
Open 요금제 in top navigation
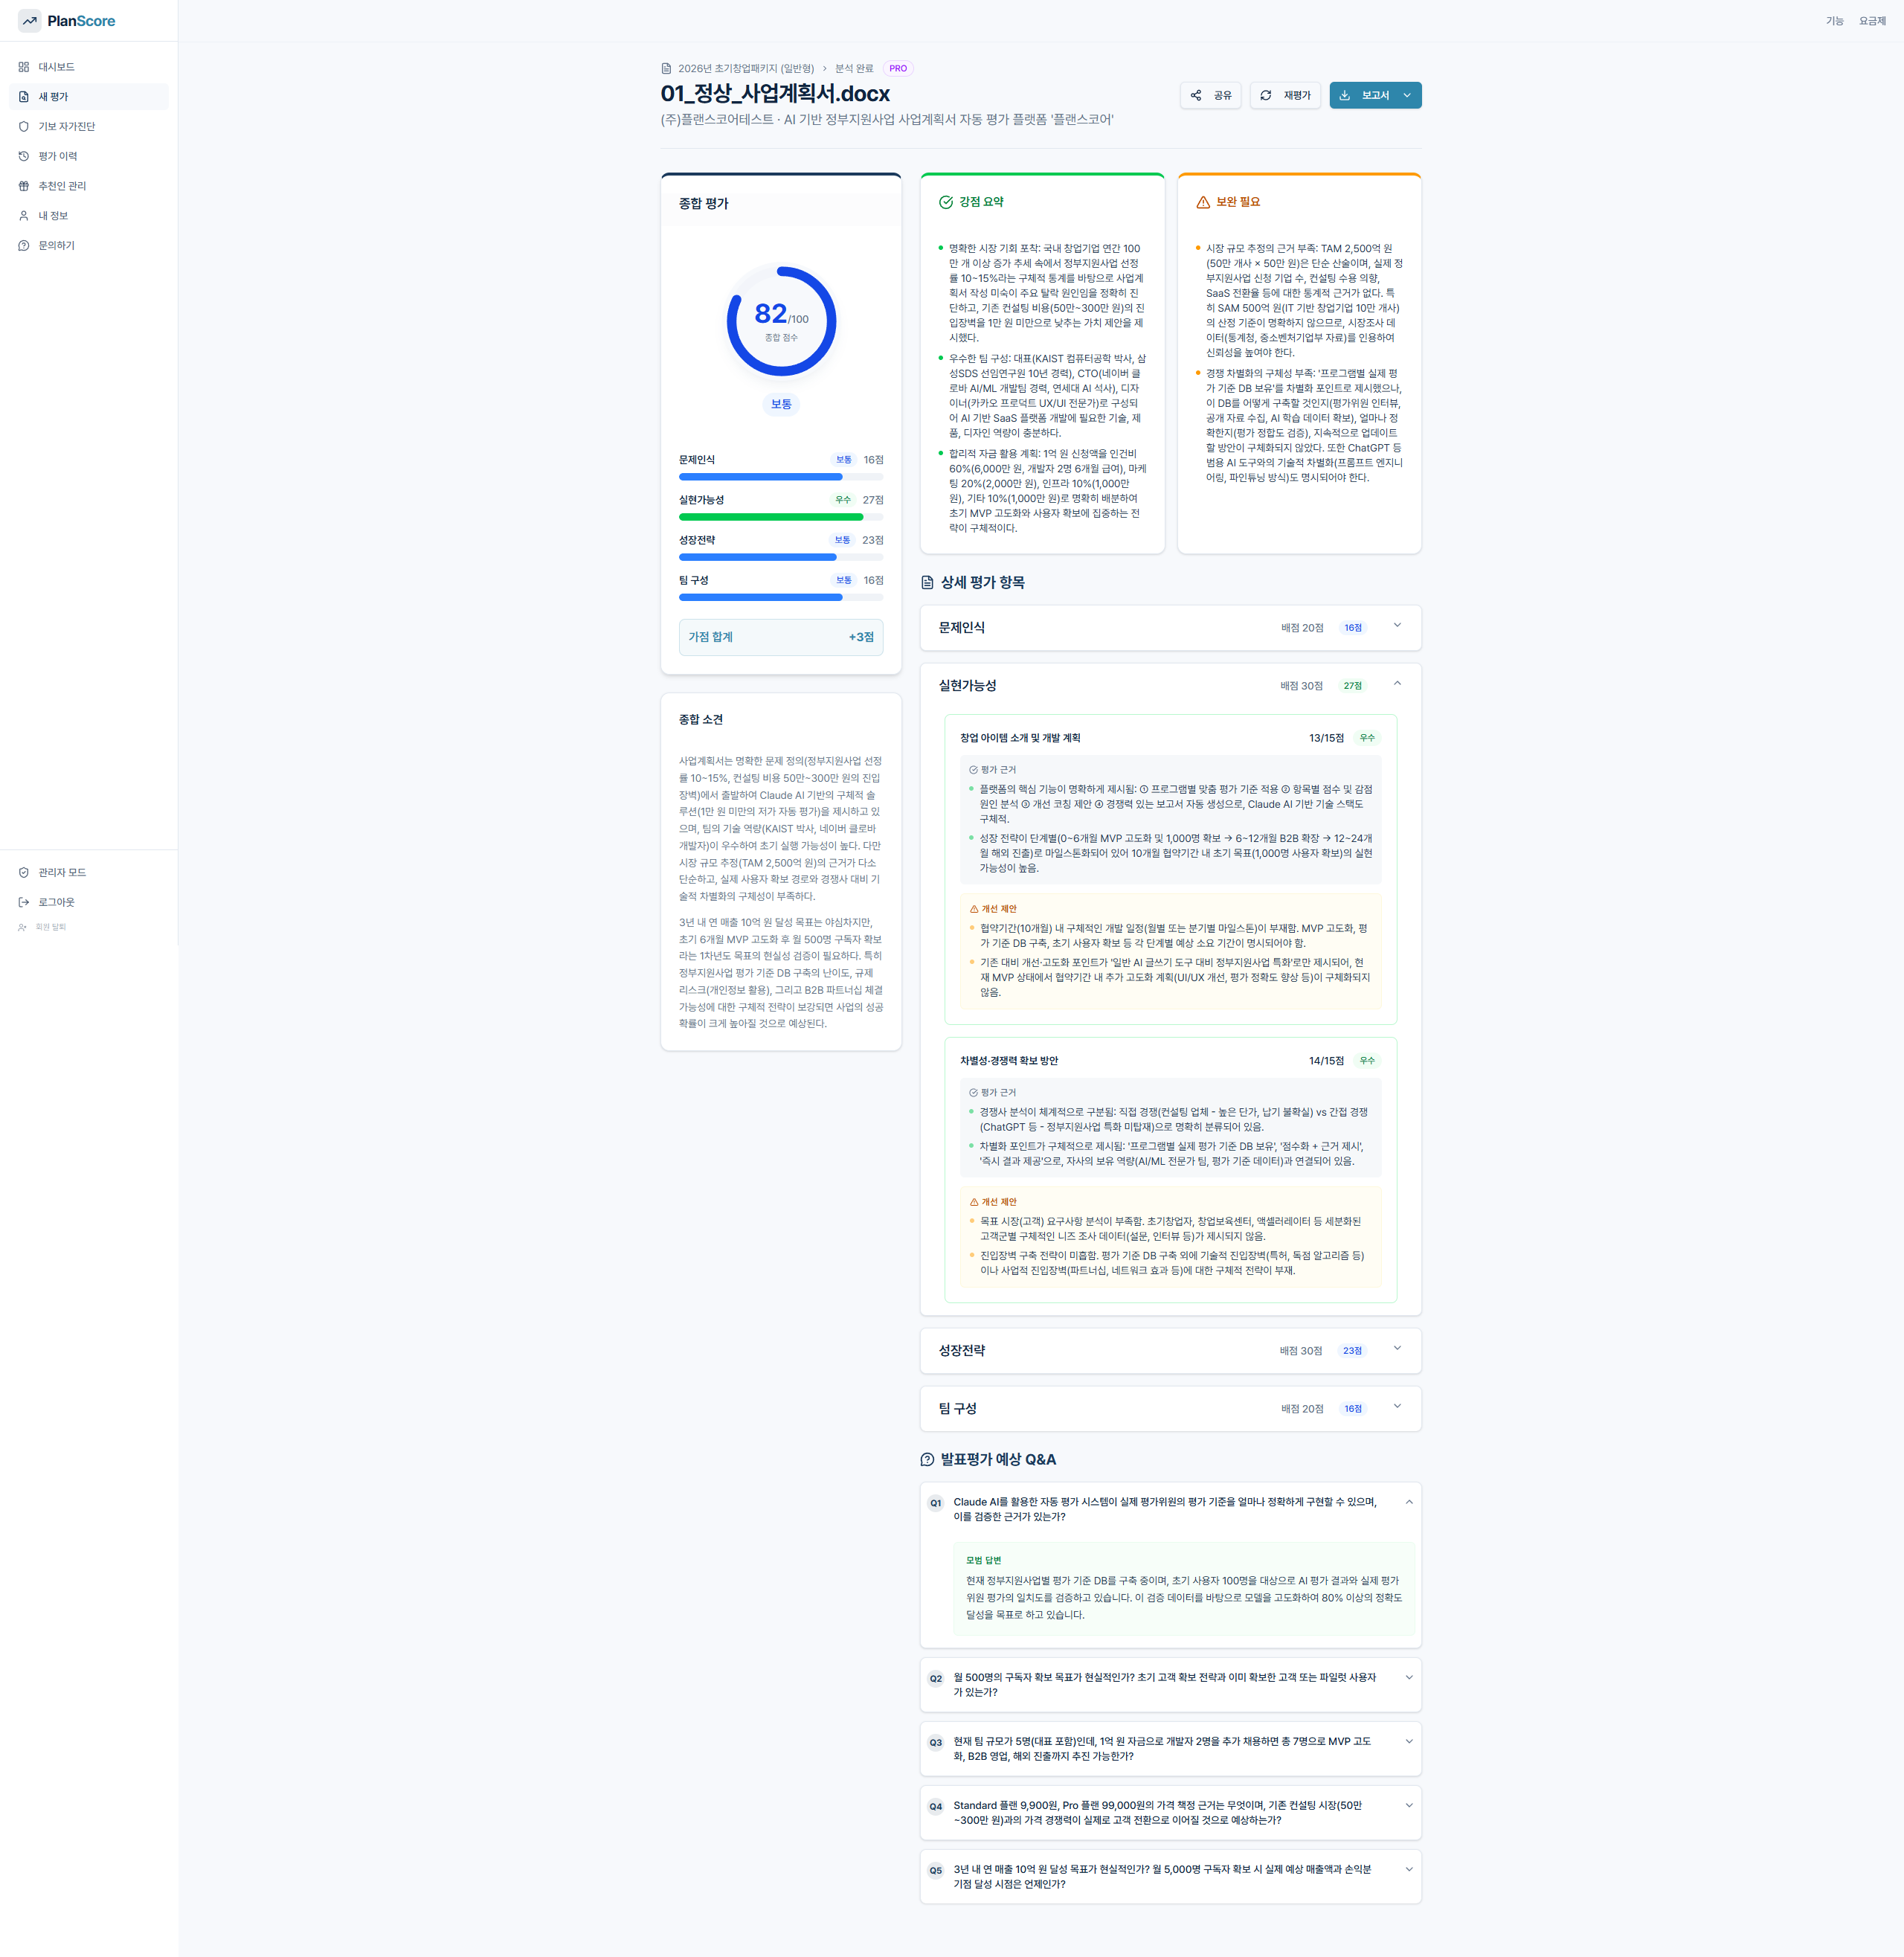click(1871, 21)
